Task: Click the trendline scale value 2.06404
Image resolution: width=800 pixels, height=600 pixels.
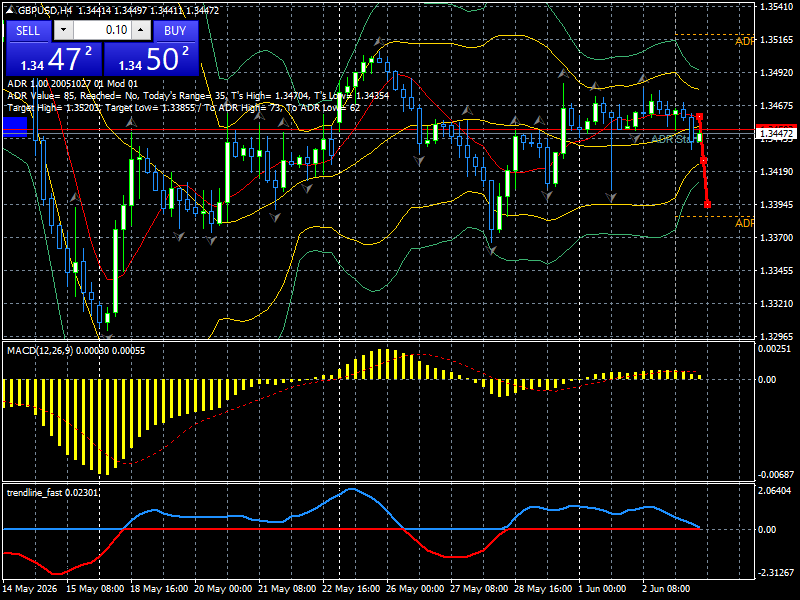Action: [774, 491]
